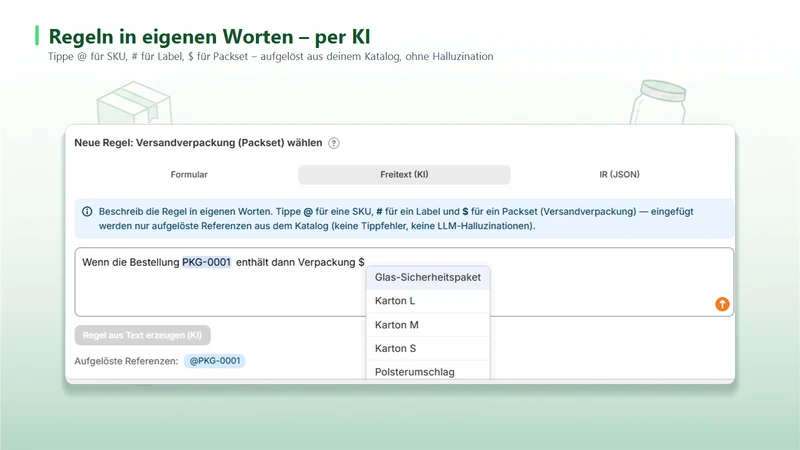The image size is (800, 450).
Task: Click the orange send arrow button
Action: (722, 304)
